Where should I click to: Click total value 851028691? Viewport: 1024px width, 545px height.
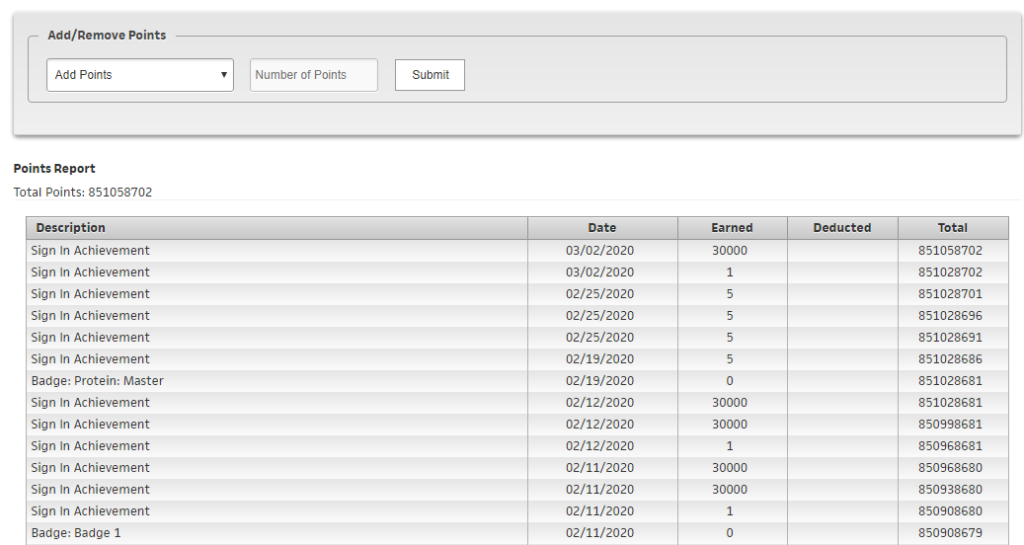pos(950,337)
